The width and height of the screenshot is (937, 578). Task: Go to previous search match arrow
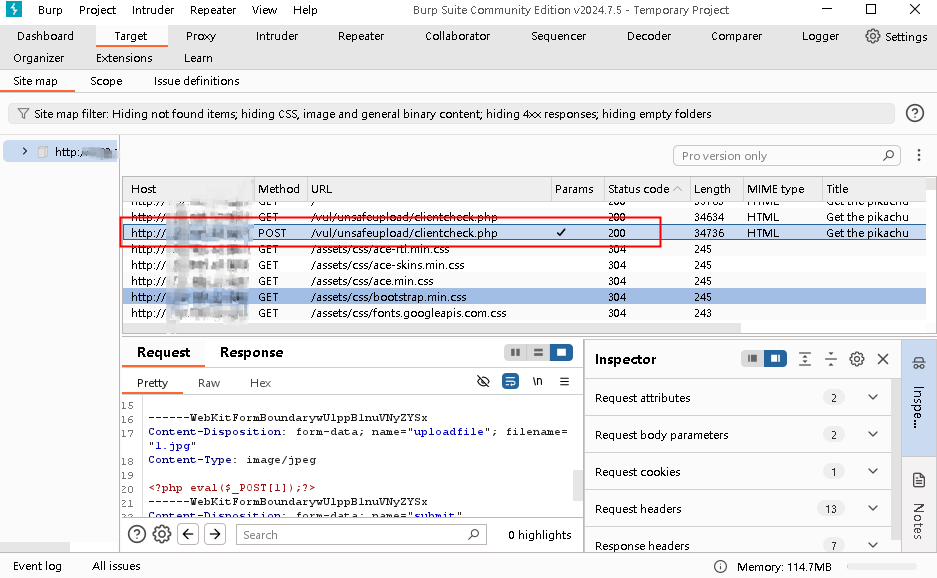[x=188, y=534]
